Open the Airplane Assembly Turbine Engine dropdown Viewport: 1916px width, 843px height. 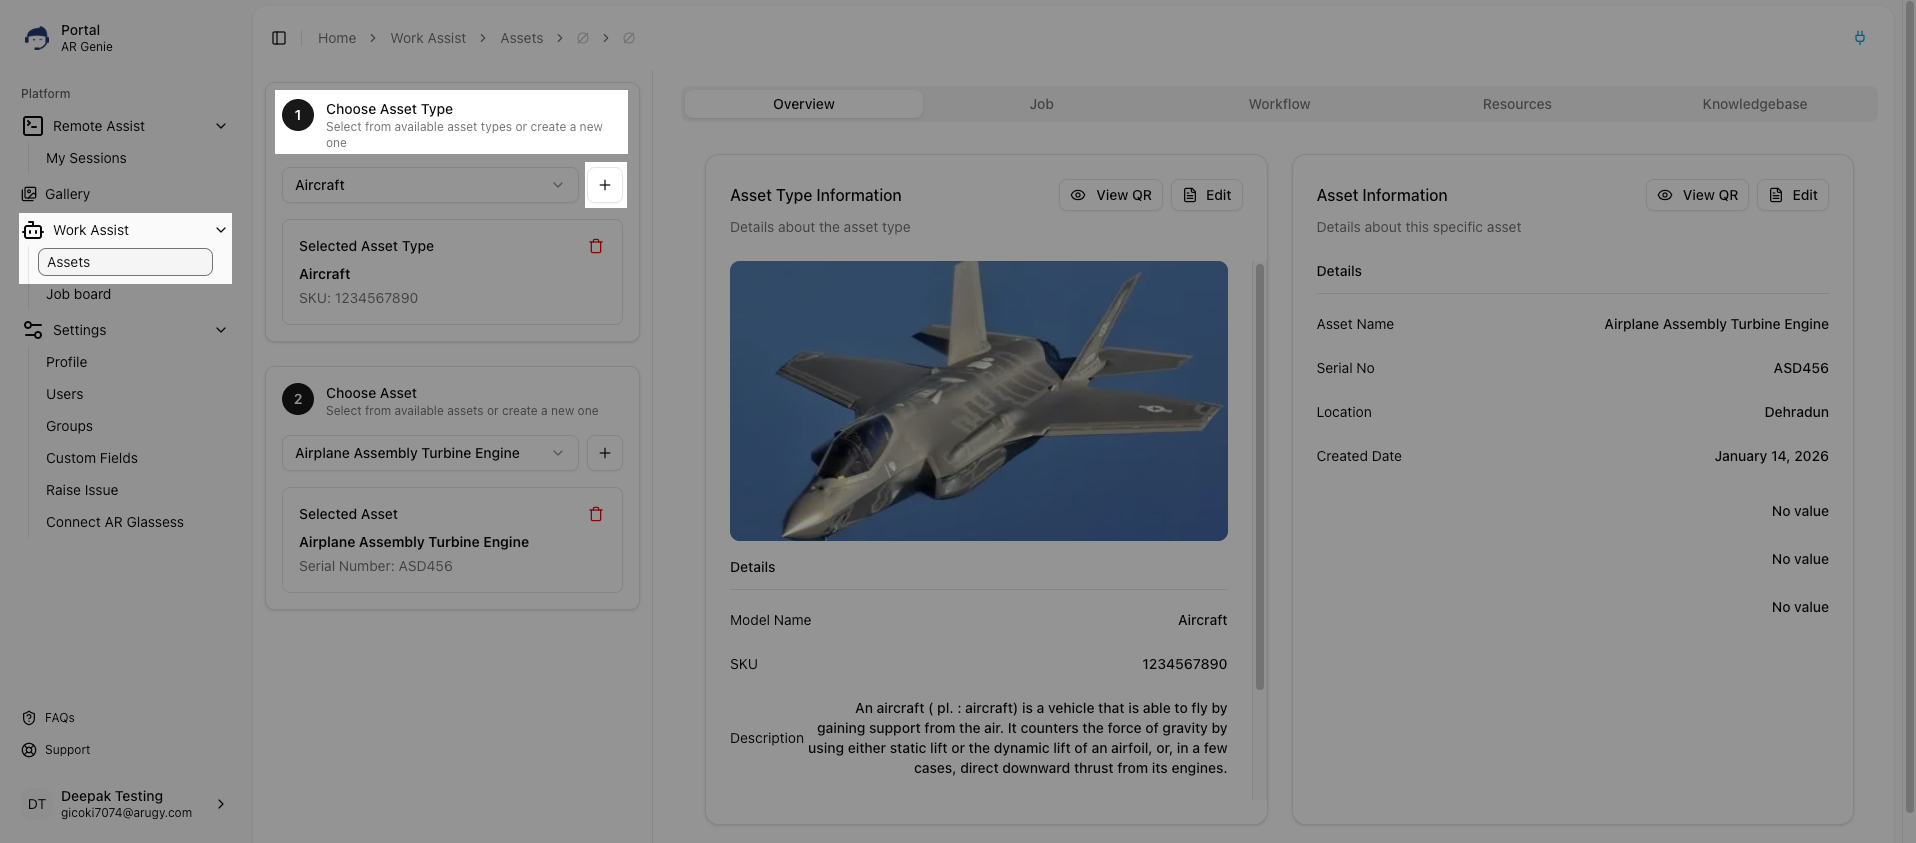click(429, 453)
